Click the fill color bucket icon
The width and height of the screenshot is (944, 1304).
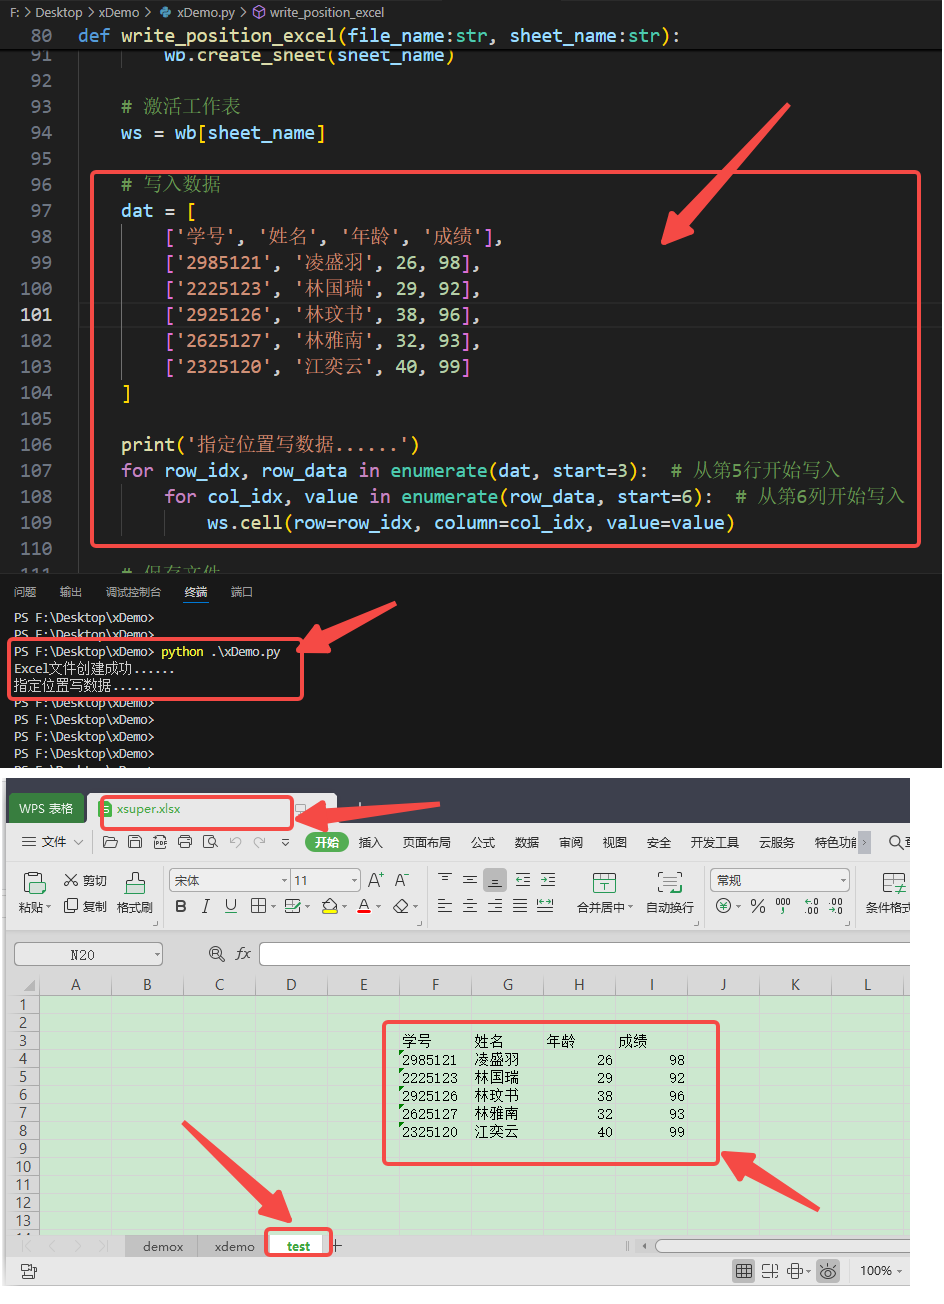point(329,906)
